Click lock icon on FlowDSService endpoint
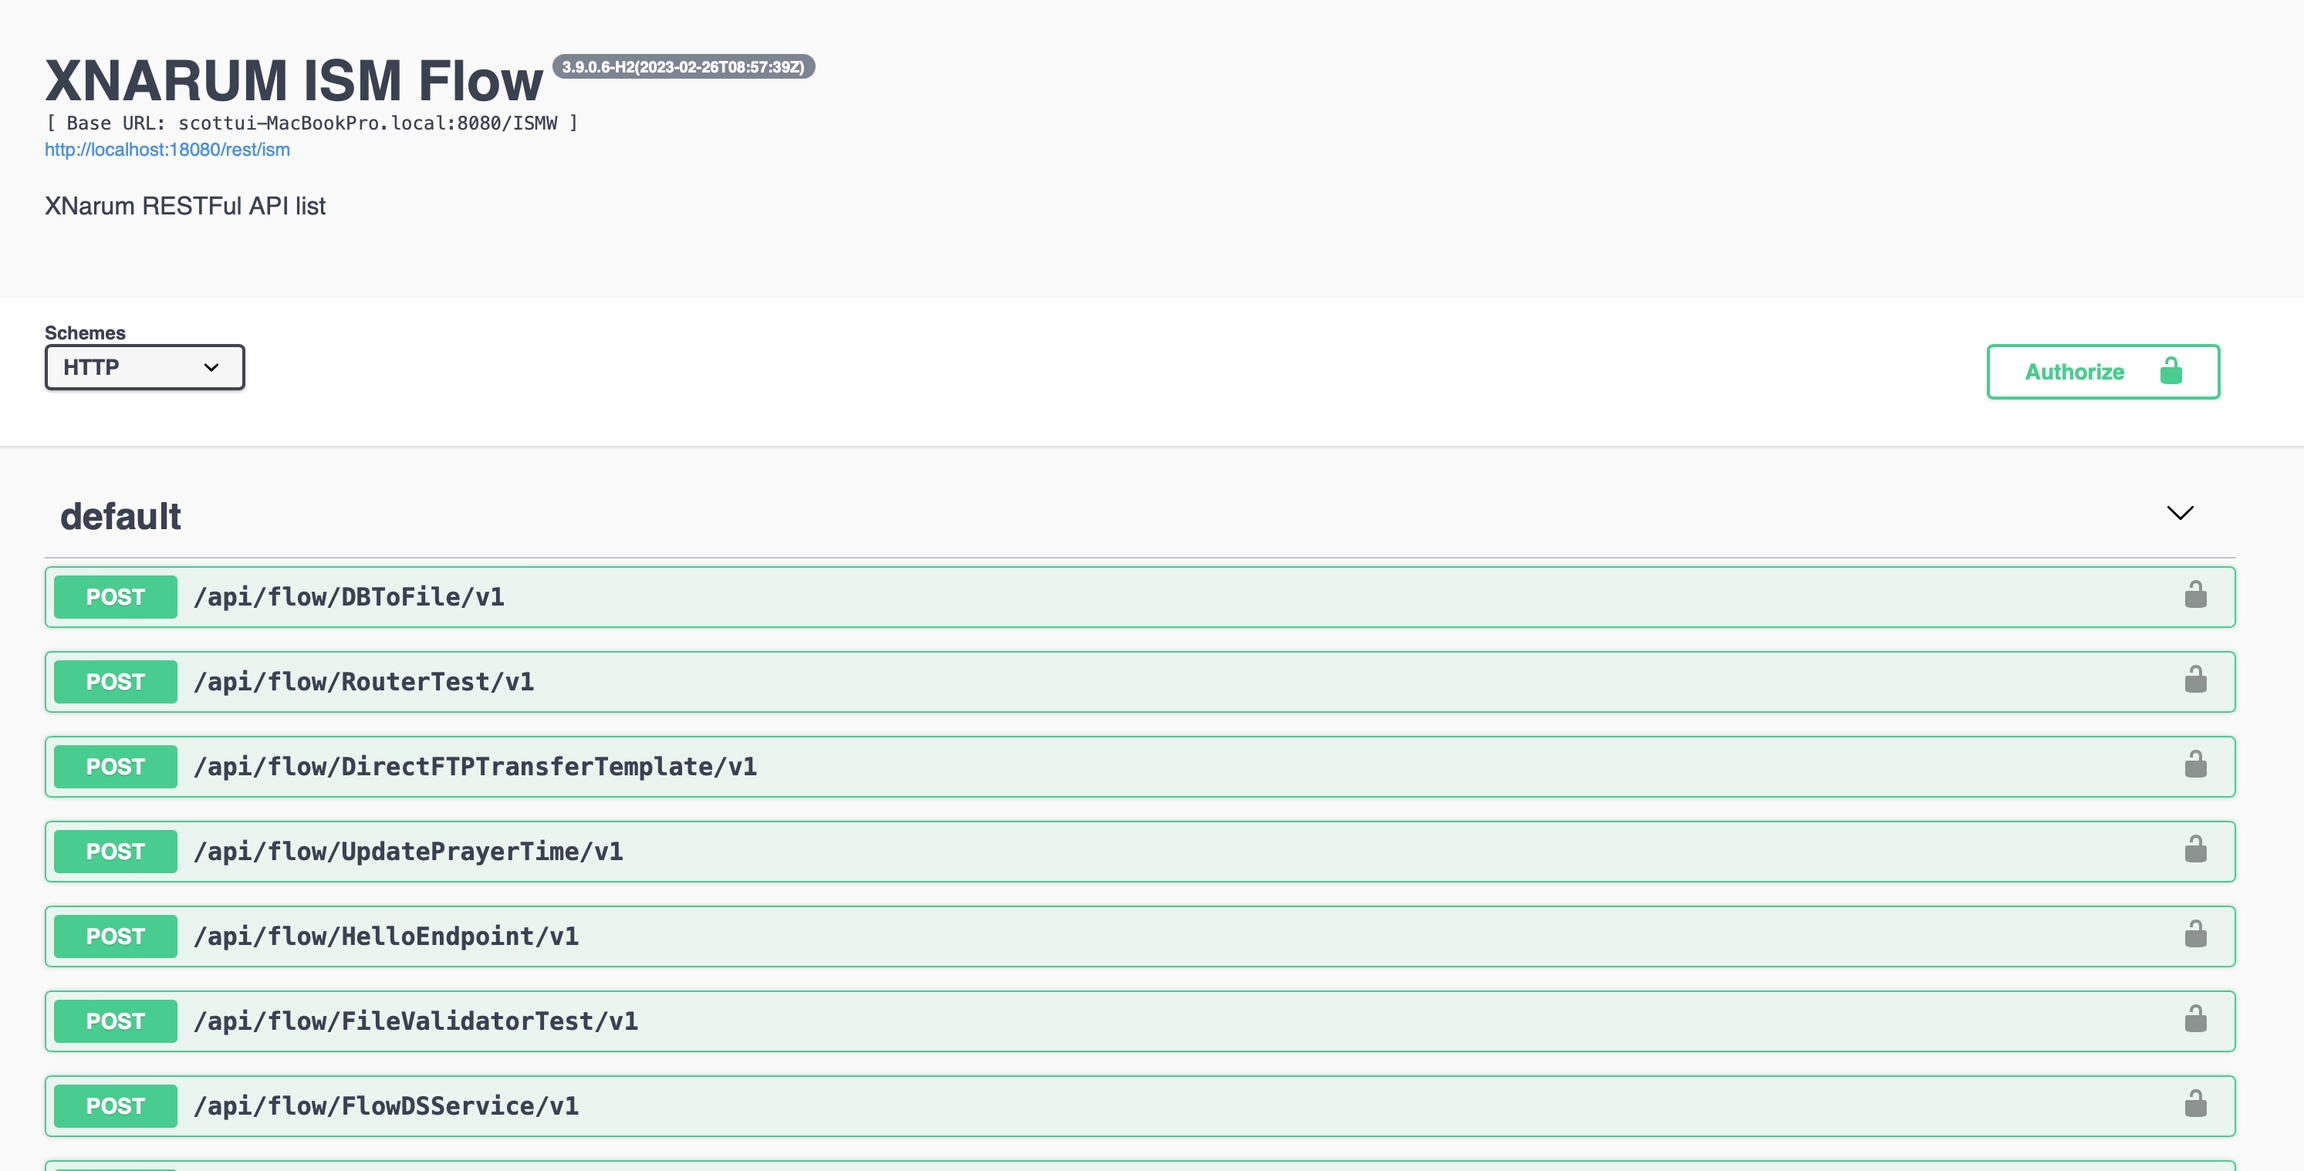2304x1171 pixels. 2195,1105
